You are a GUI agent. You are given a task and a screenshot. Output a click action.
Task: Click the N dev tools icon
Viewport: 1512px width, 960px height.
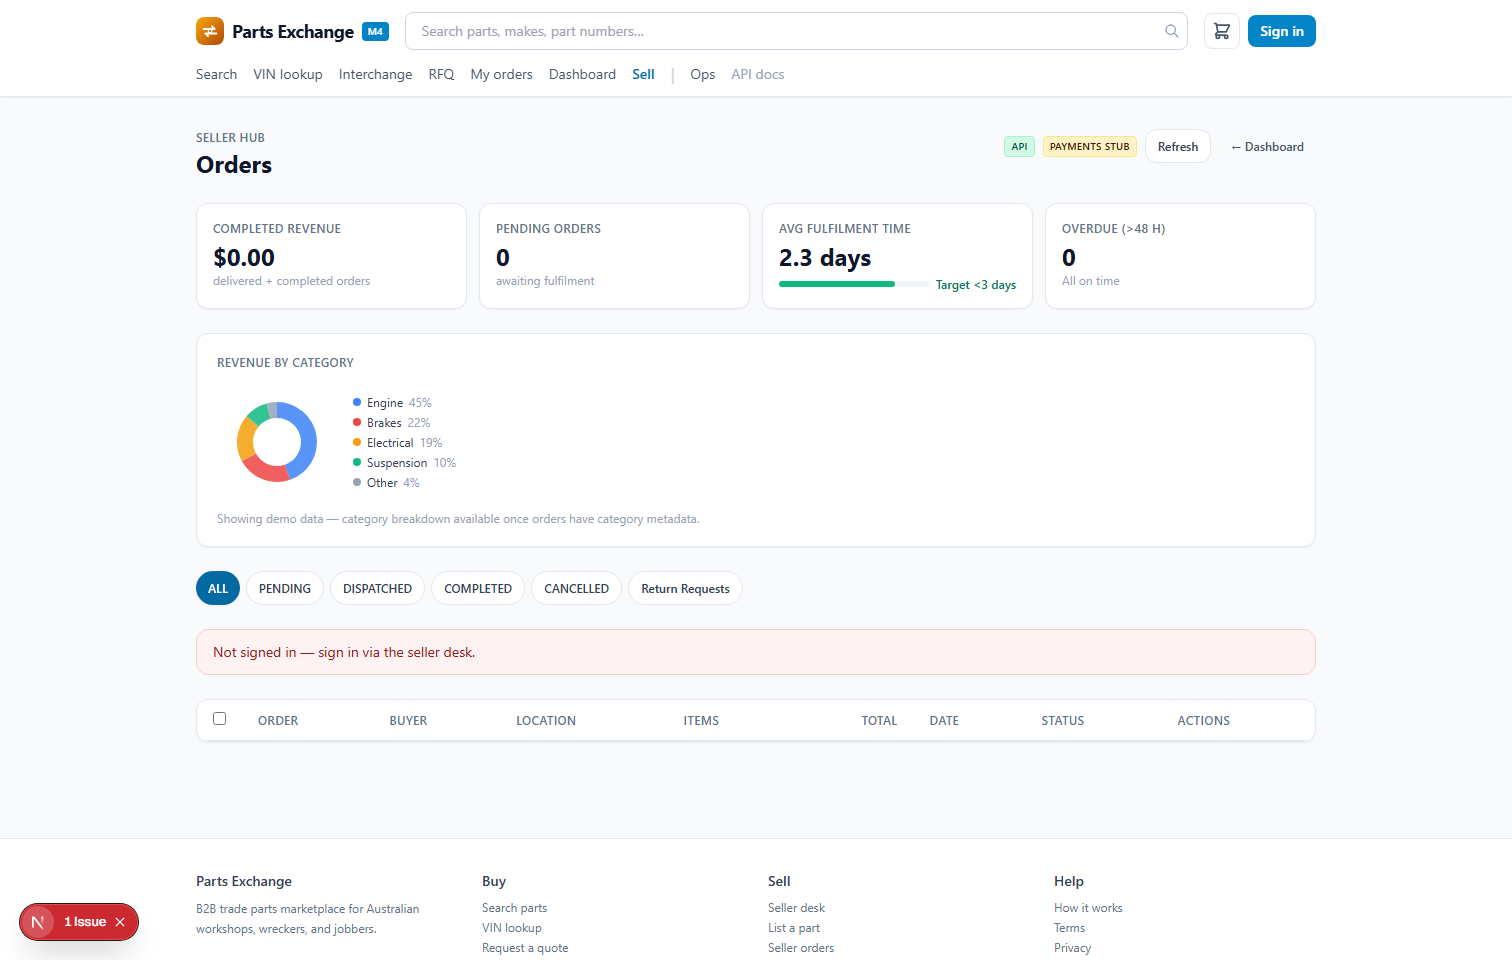pyautogui.click(x=38, y=922)
